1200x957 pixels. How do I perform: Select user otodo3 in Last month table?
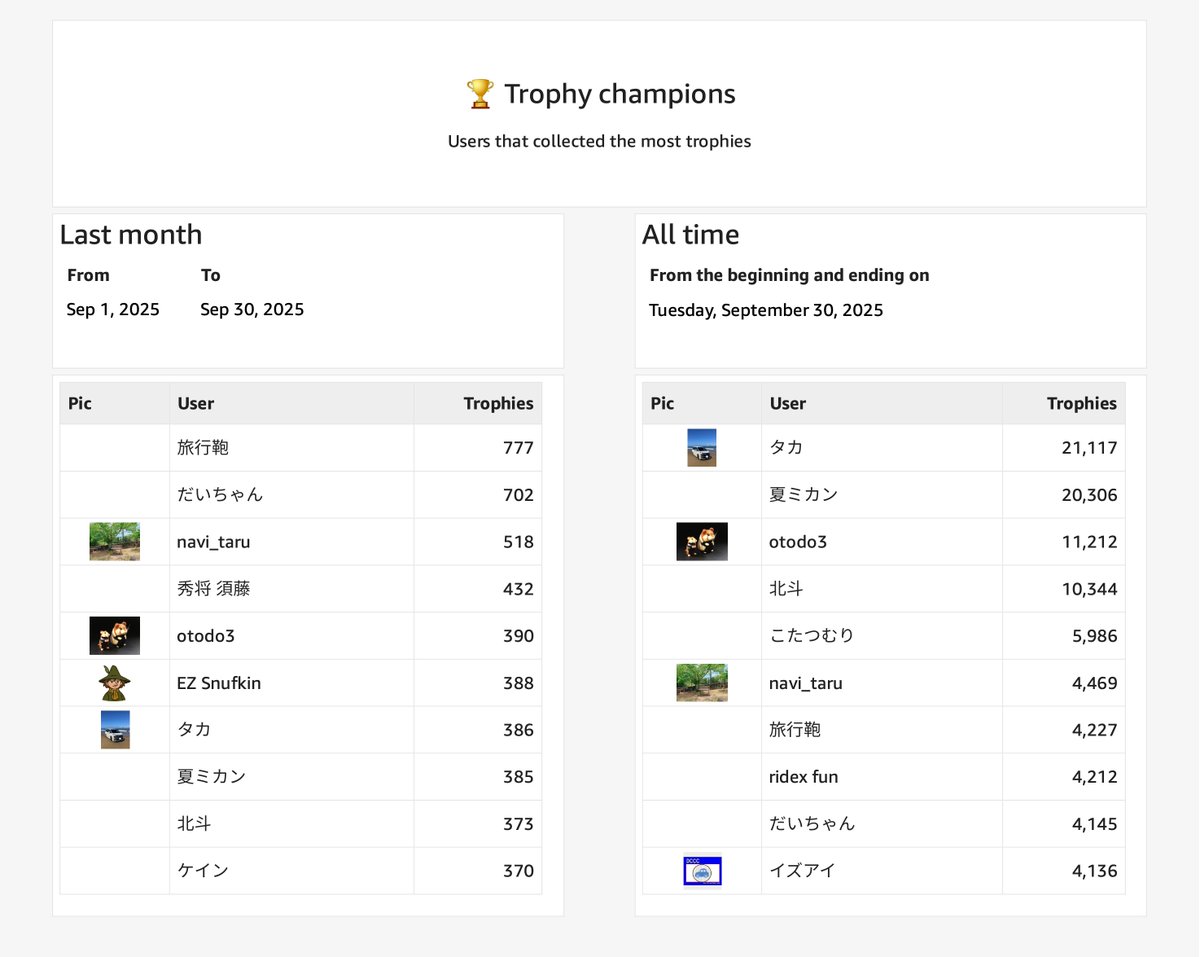click(x=206, y=636)
